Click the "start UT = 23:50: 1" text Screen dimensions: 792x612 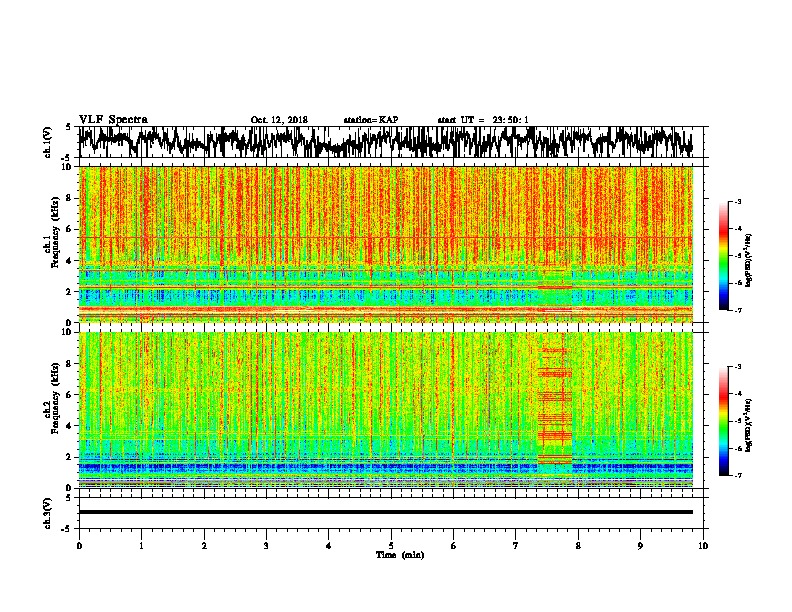tap(483, 120)
